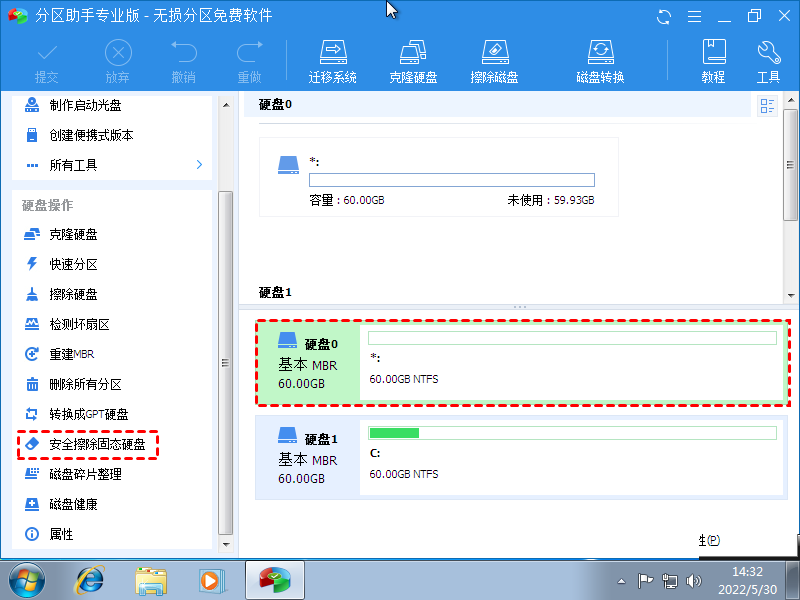The width and height of the screenshot is (800, 600).
Task: Click the 撤销 (Undo) toolbar icon
Action: pyautogui.click(x=184, y=62)
